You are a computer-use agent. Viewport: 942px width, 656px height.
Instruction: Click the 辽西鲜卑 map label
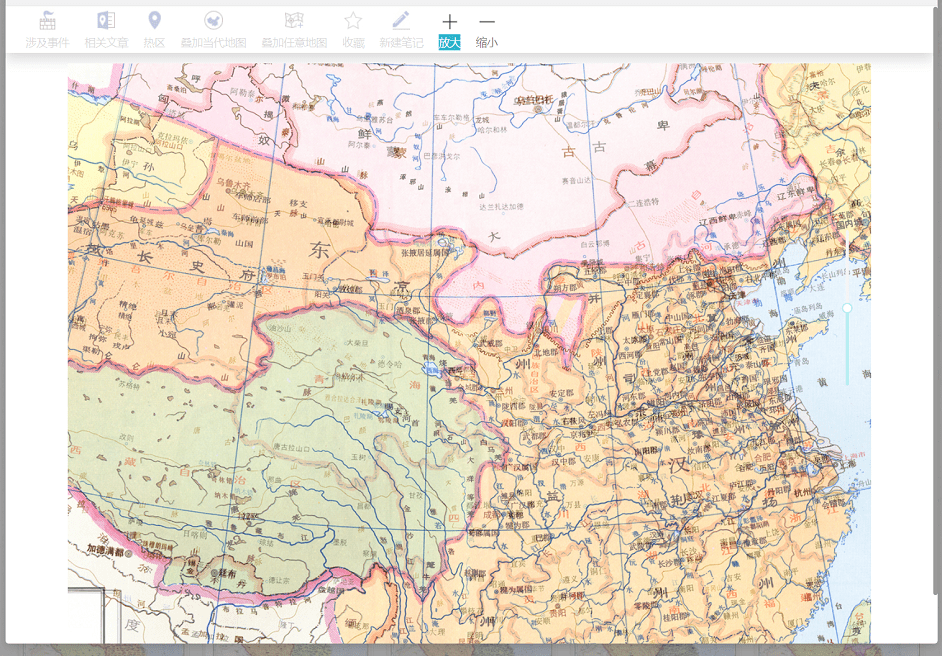point(719,220)
